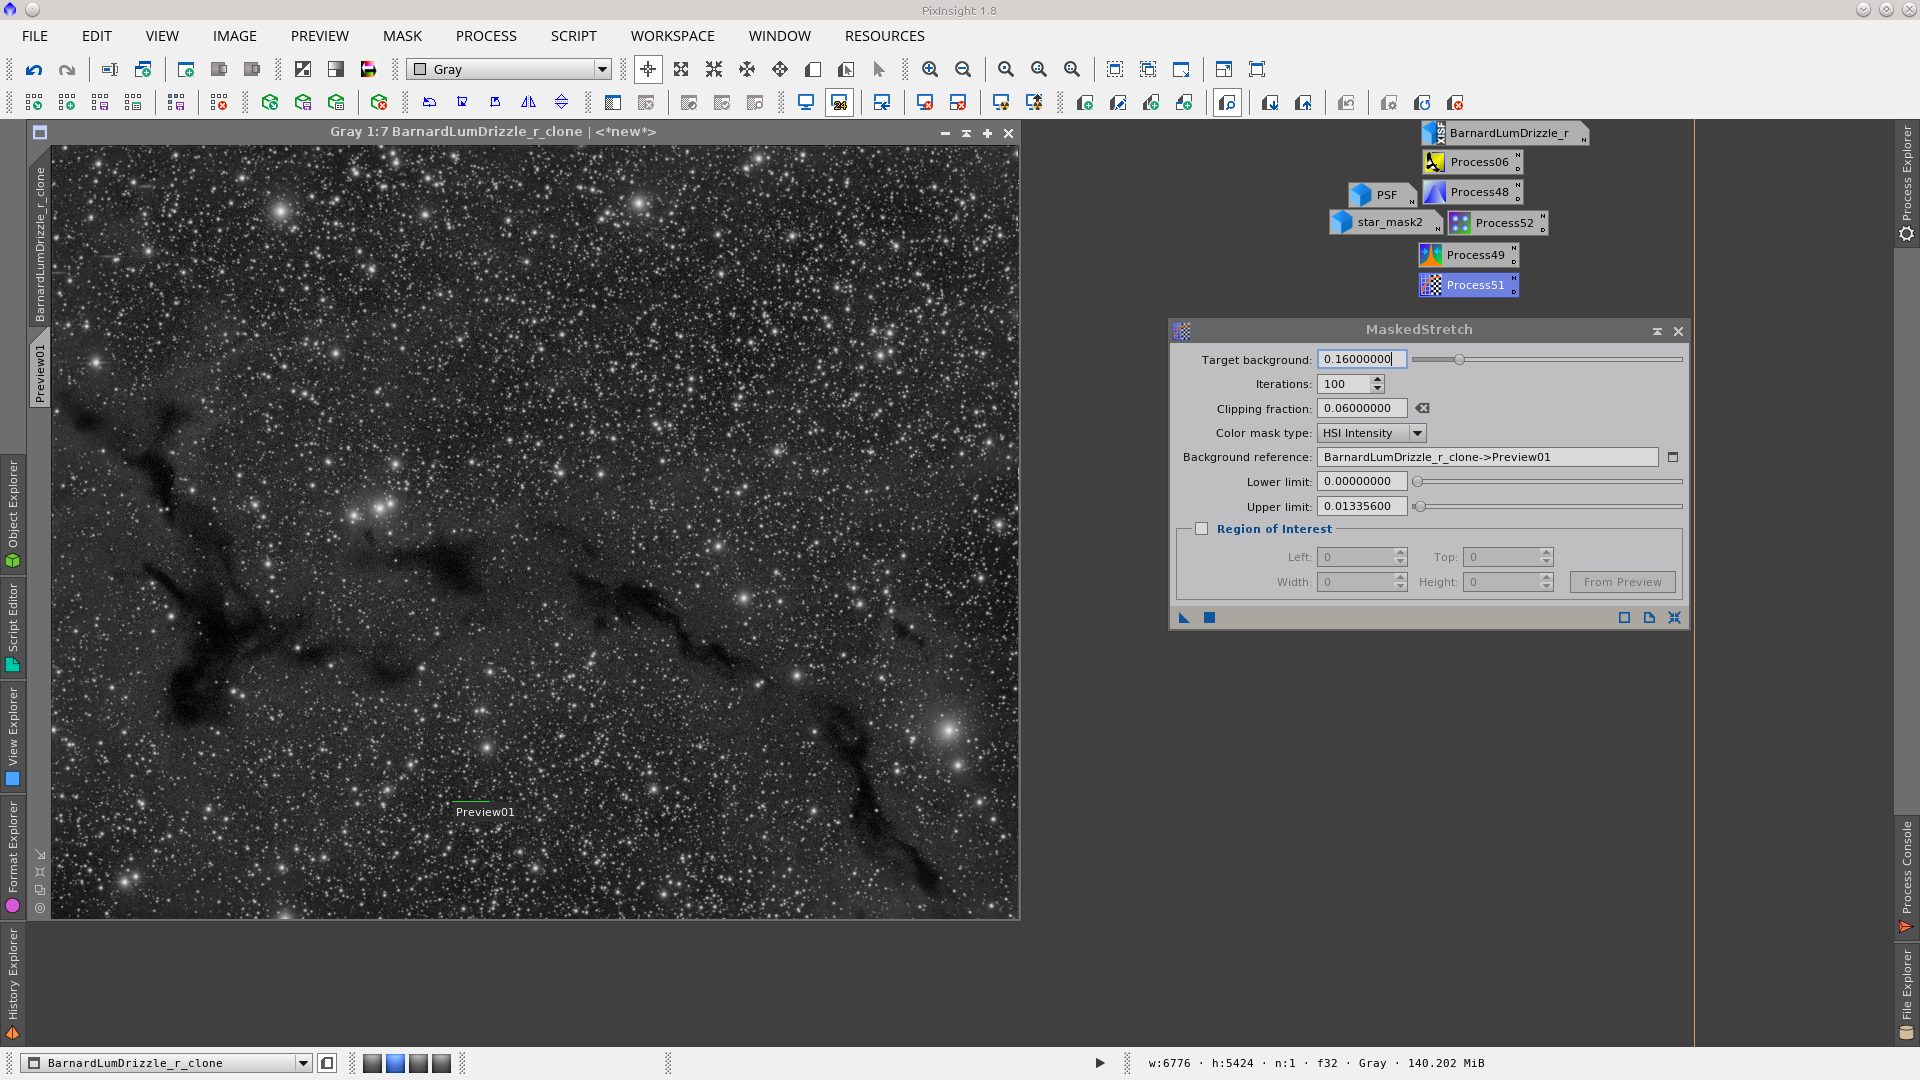The width and height of the screenshot is (1920, 1080).
Task: Apply MaskedStretch with the blue square icon
Action: point(1209,618)
